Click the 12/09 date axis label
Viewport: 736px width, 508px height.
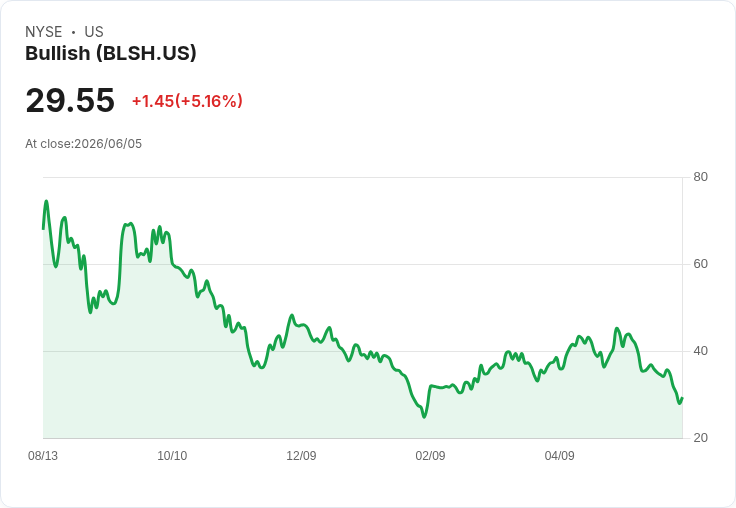tap(301, 456)
